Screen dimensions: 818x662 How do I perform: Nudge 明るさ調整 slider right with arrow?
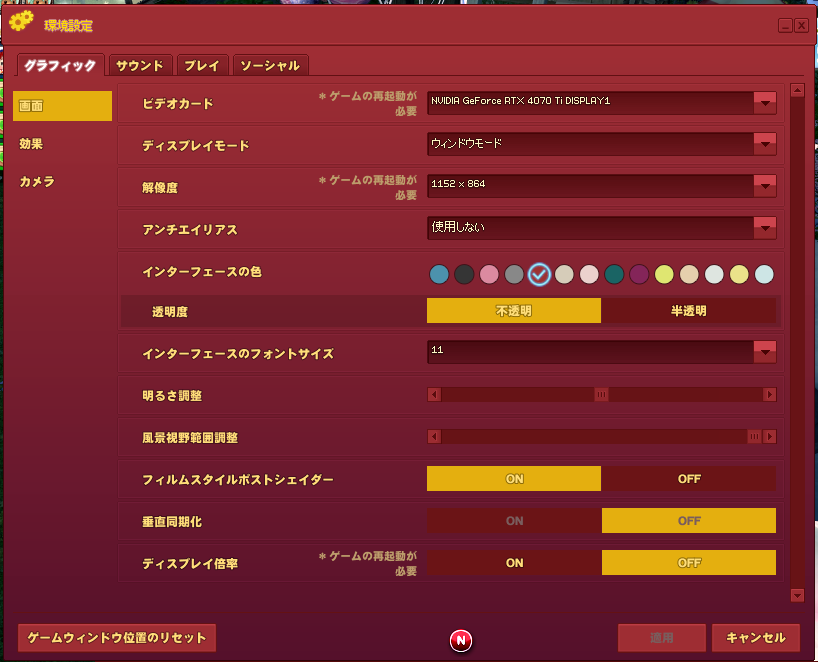point(769,394)
